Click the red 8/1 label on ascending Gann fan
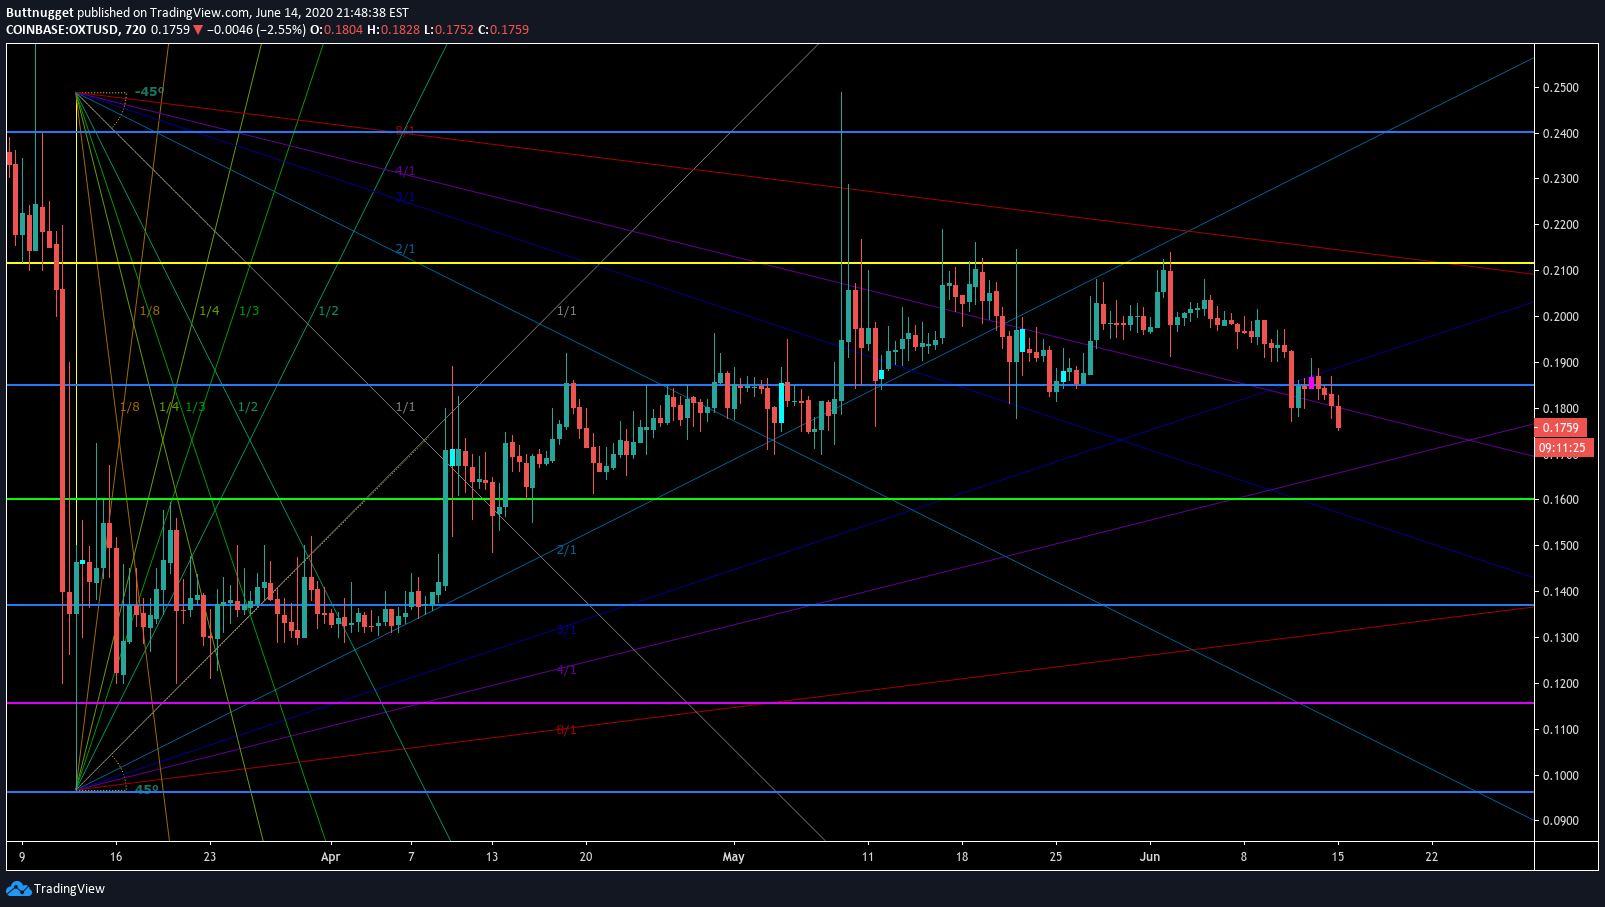The height and width of the screenshot is (907, 1605). coord(566,730)
